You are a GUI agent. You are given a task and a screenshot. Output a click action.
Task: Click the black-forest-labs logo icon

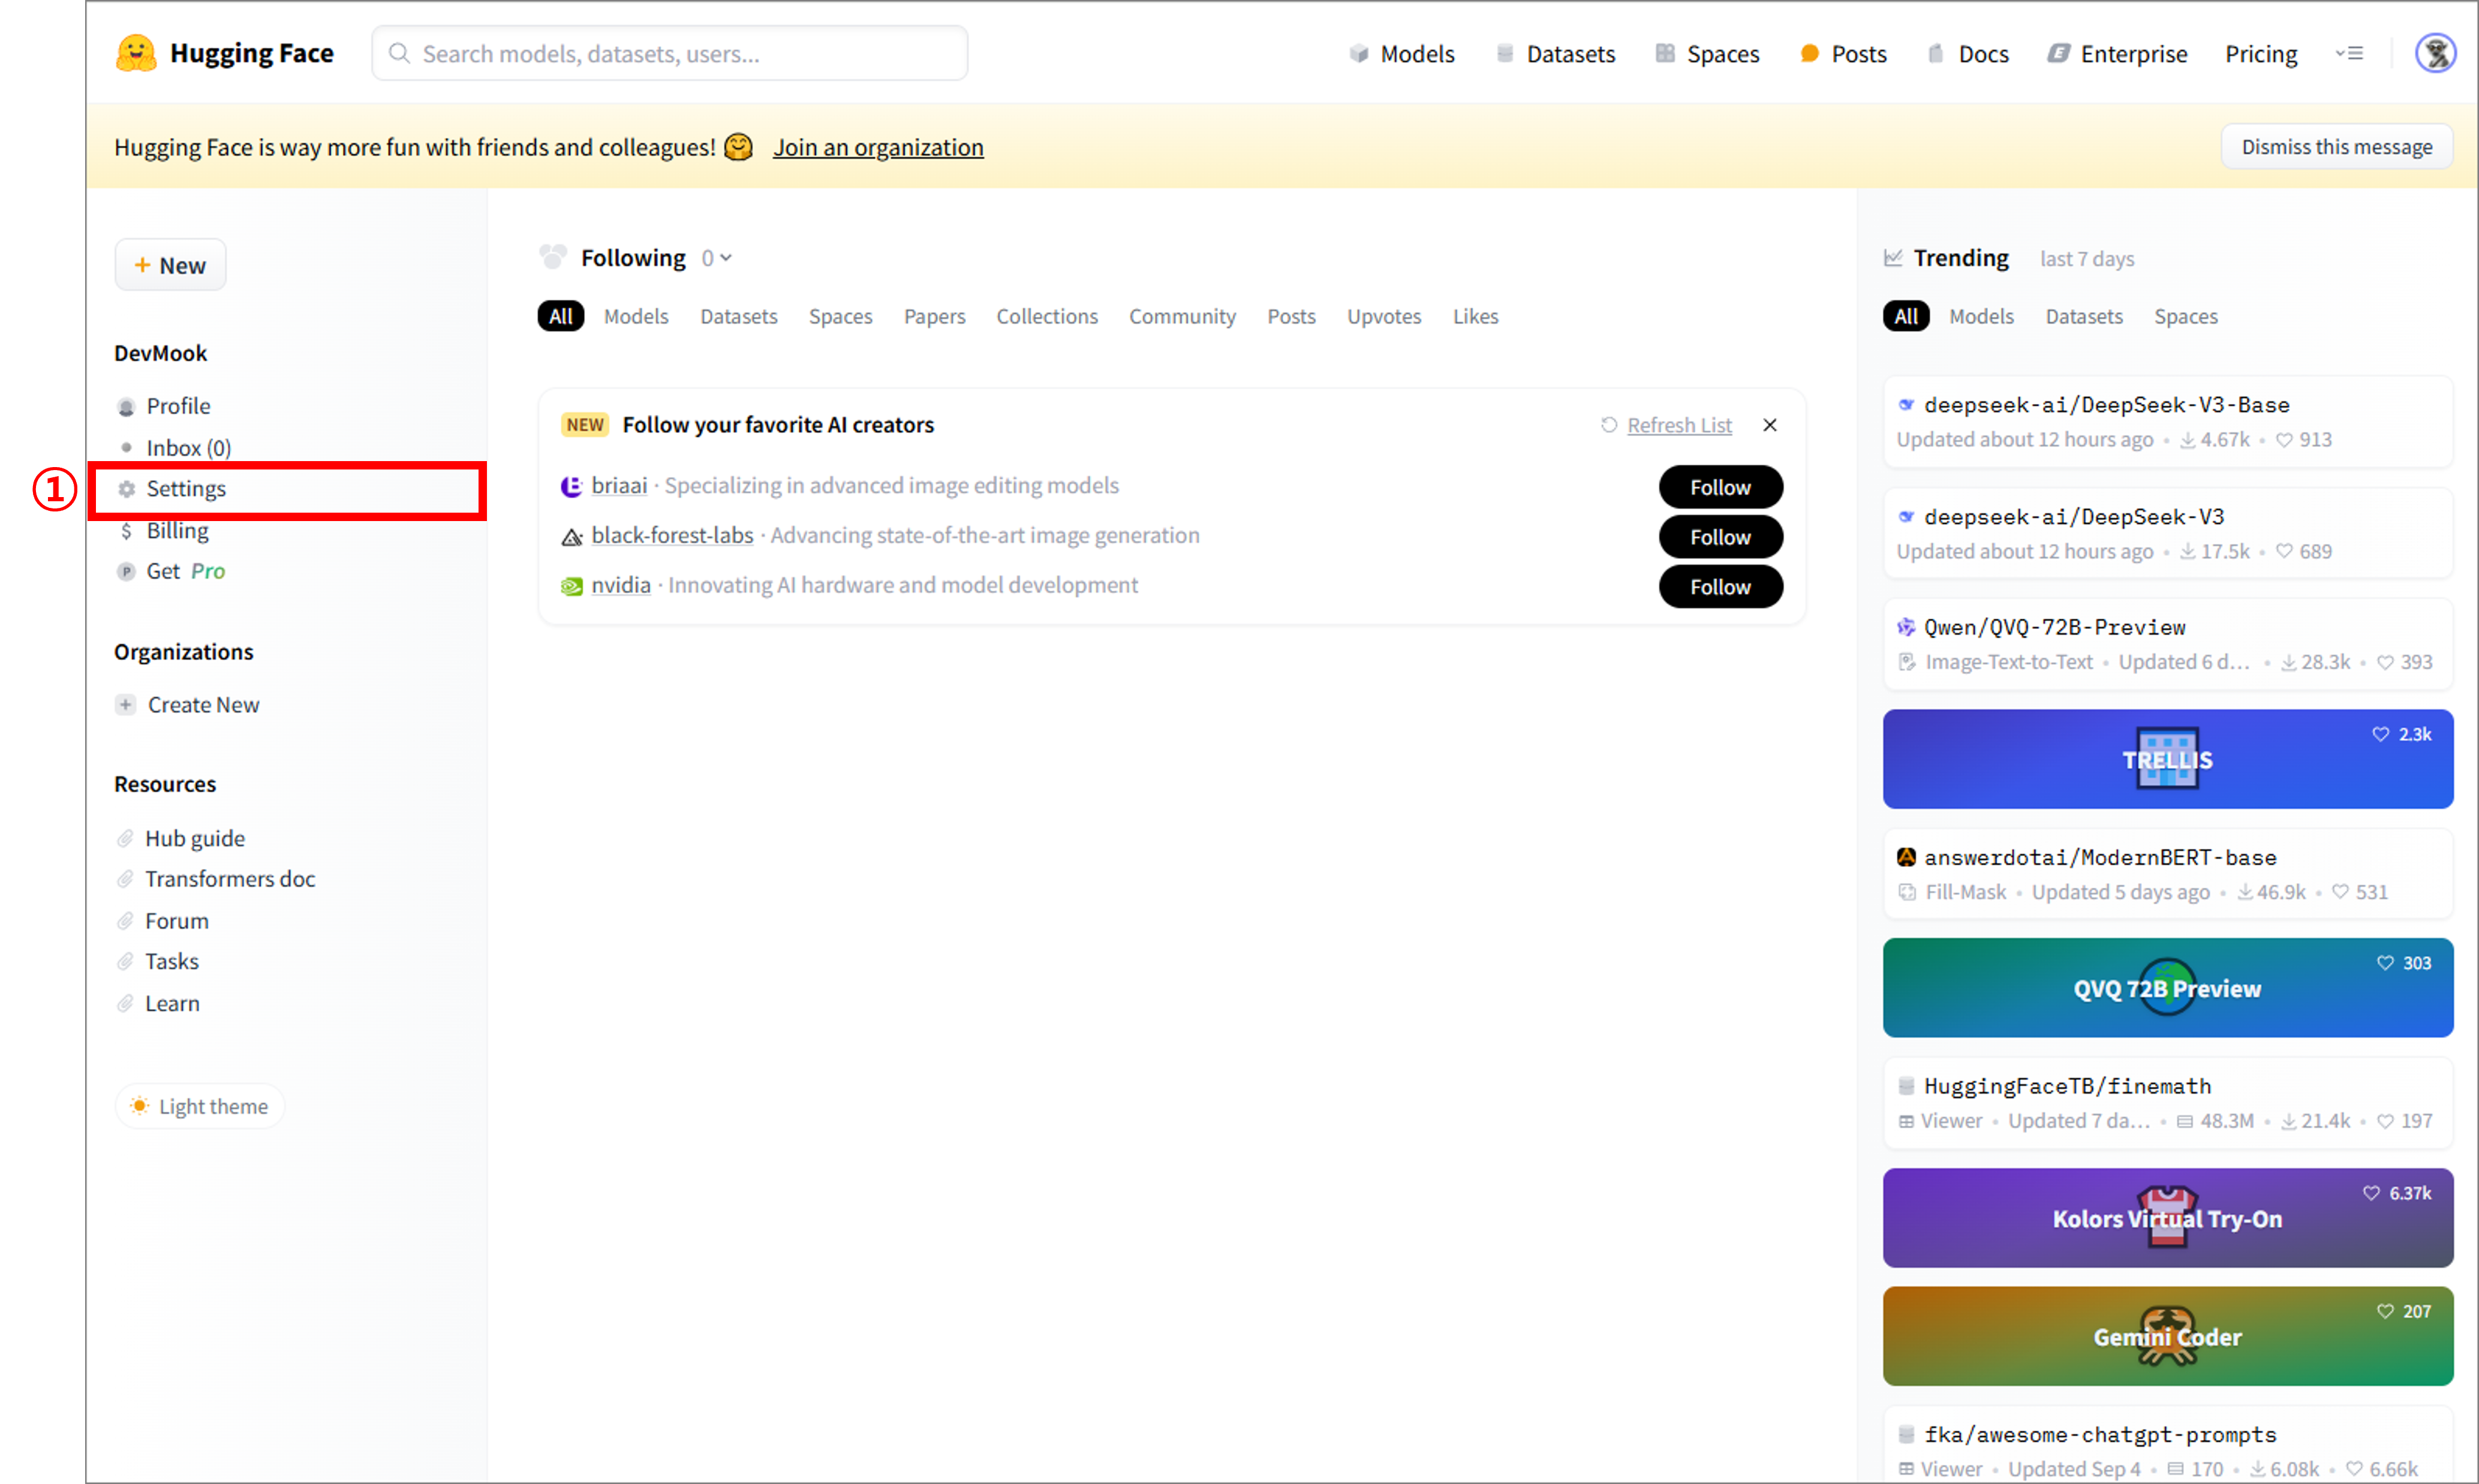[572, 537]
